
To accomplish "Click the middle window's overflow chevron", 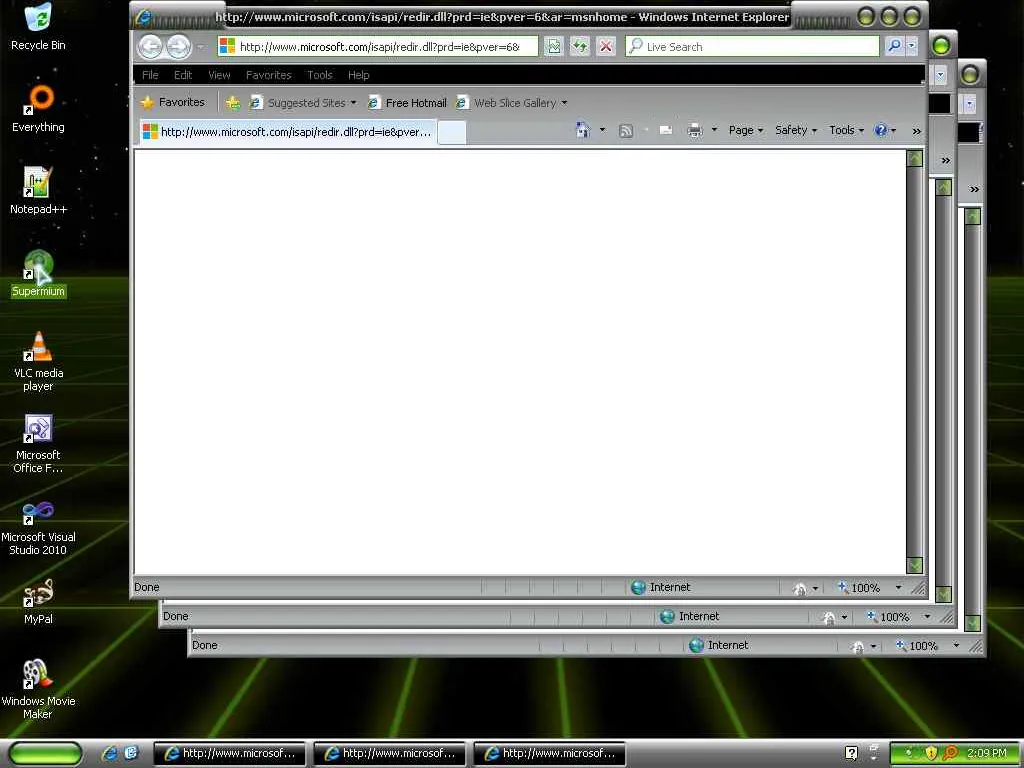I will (x=945, y=161).
